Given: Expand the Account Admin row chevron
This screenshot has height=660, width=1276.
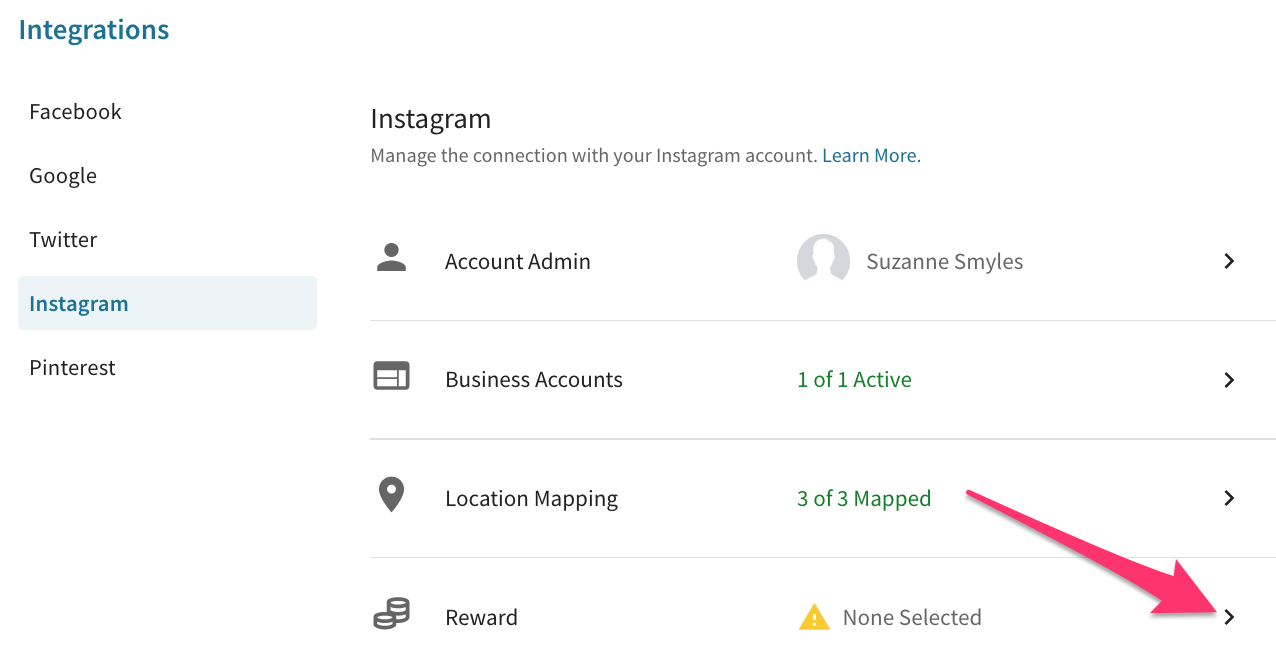Looking at the screenshot, I should point(1229,261).
